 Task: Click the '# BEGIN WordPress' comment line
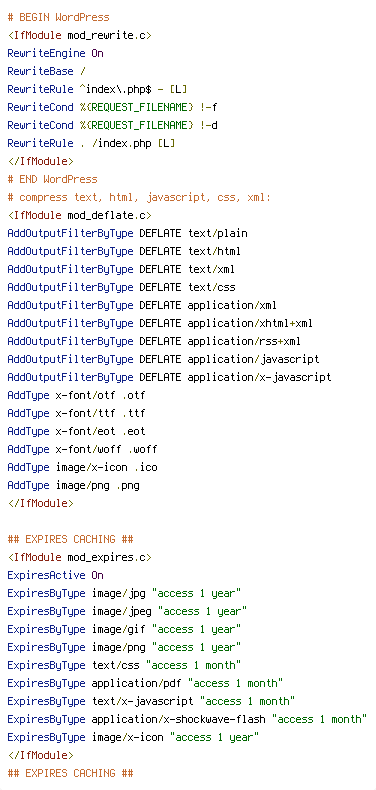58,17
